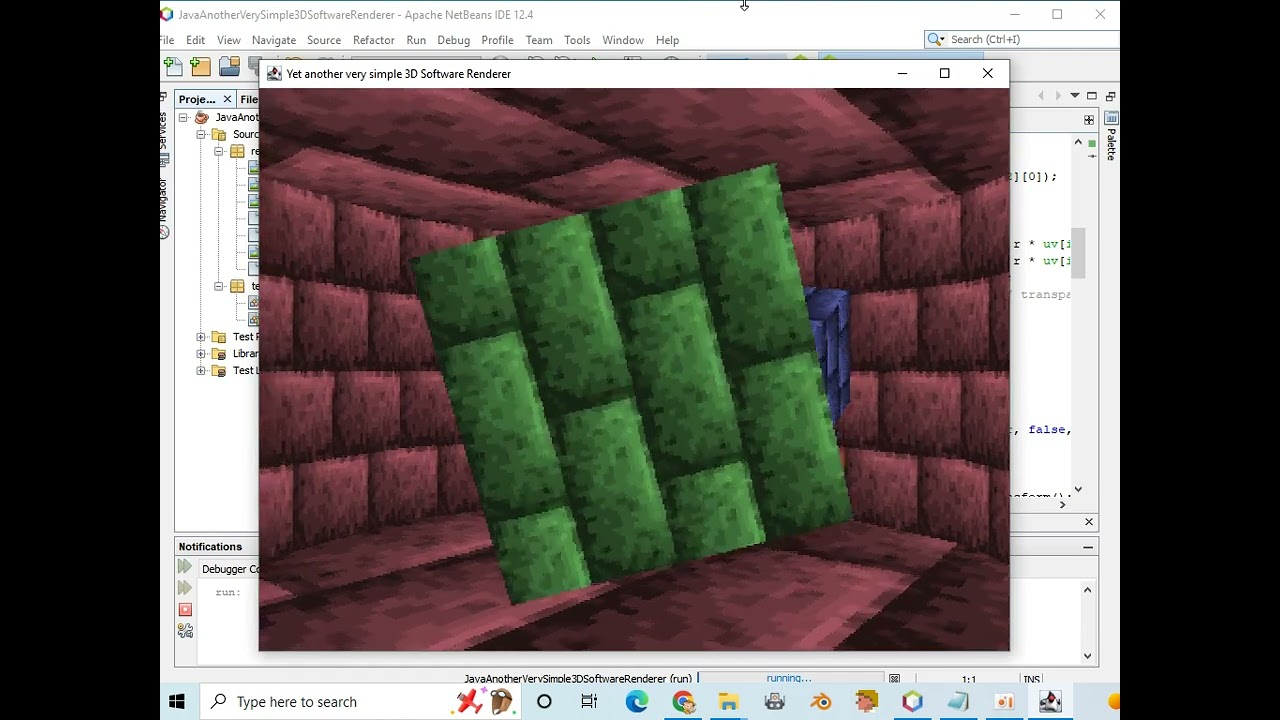Open File Explorer from the taskbar
This screenshot has width=1280, height=720.
coord(728,702)
